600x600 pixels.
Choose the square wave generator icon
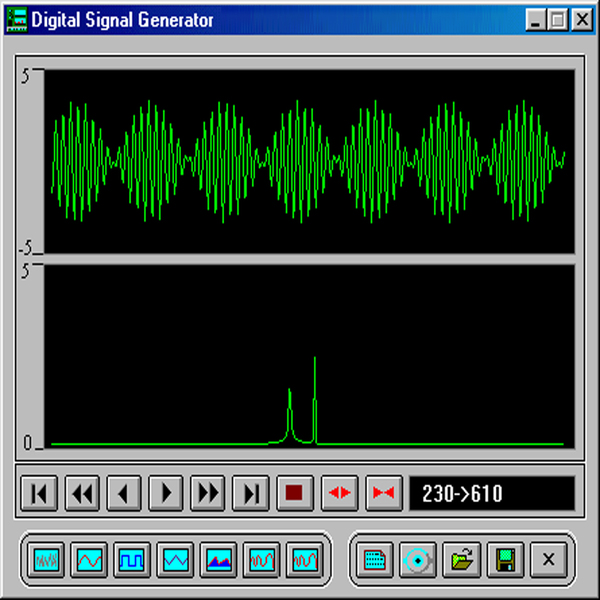point(132,560)
